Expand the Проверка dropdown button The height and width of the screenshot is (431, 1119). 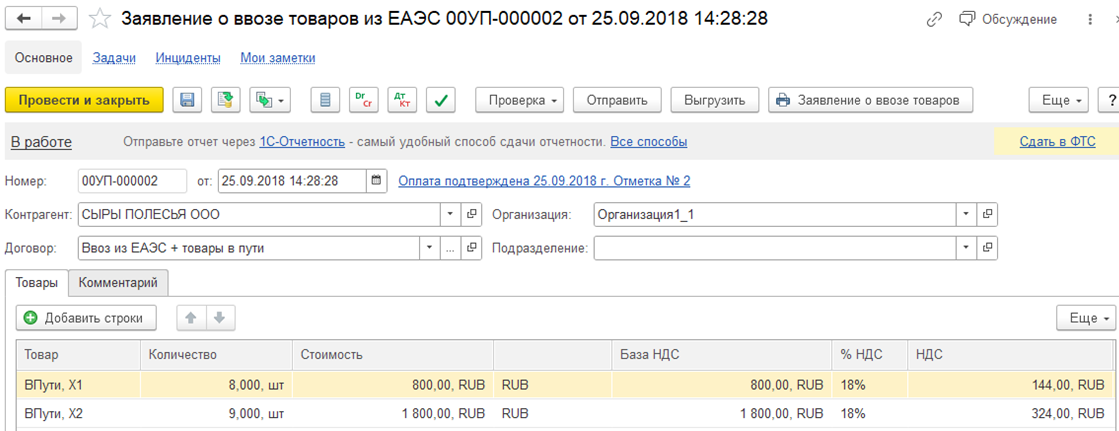point(520,100)
